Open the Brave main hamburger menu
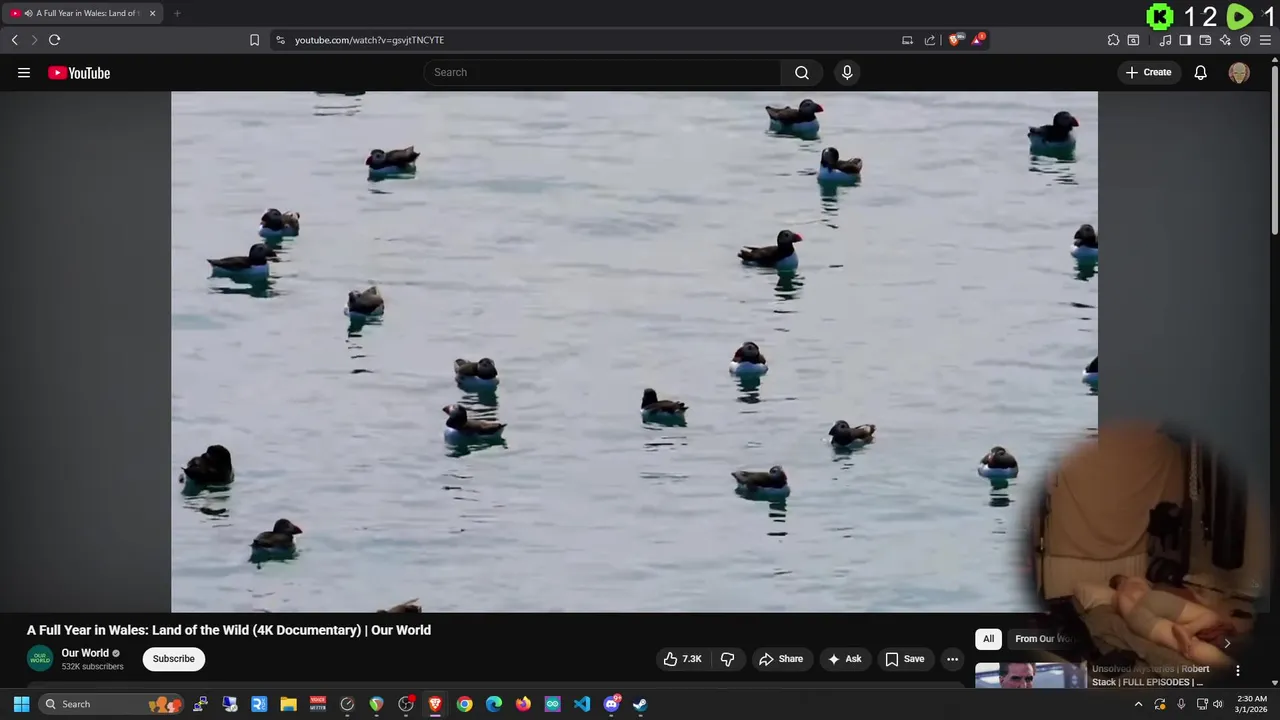1280x720 pixels. point(1265,40)
